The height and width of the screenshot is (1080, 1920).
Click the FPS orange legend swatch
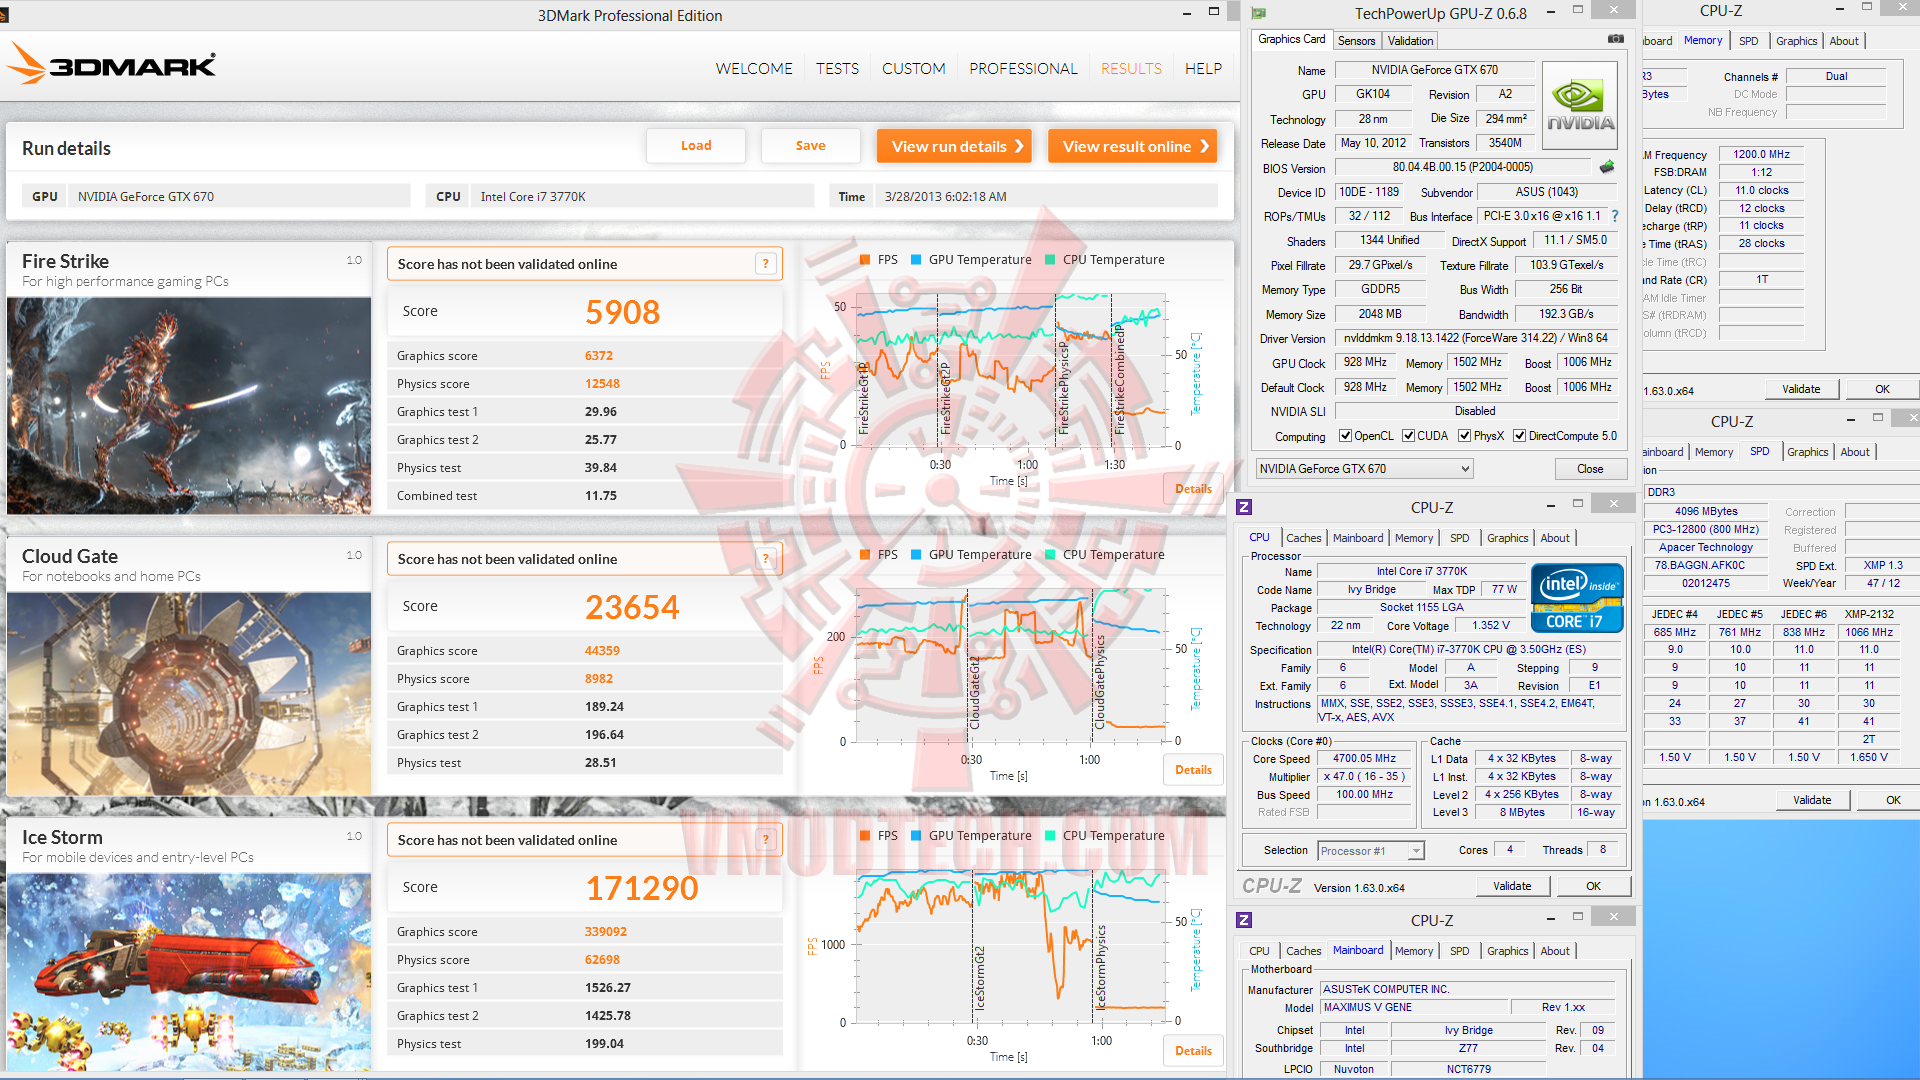point(865,260)
